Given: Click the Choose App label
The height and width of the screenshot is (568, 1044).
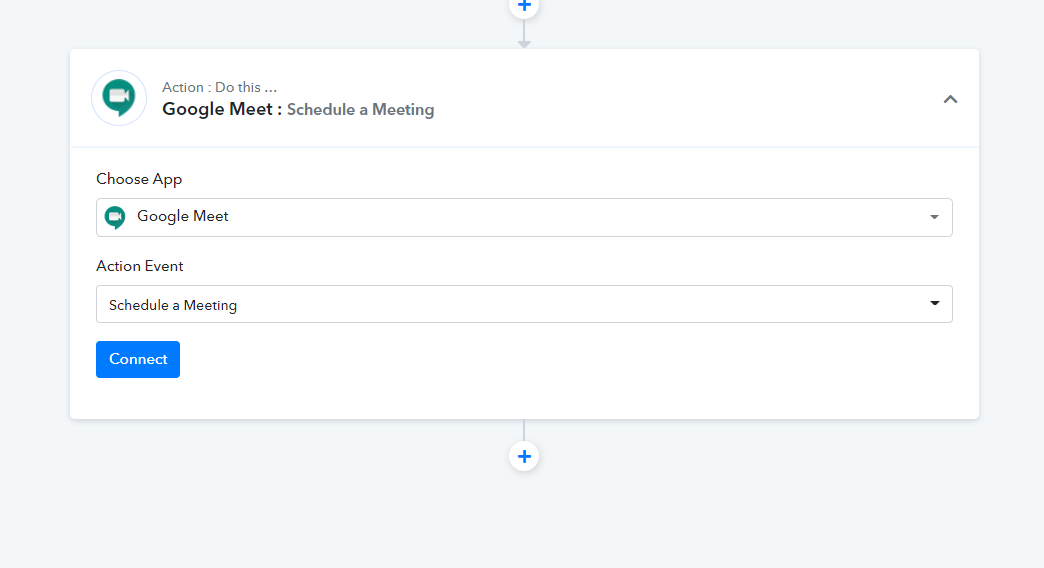Looking at the screenshot, I should pyautogui.click(x=139, y=179).
